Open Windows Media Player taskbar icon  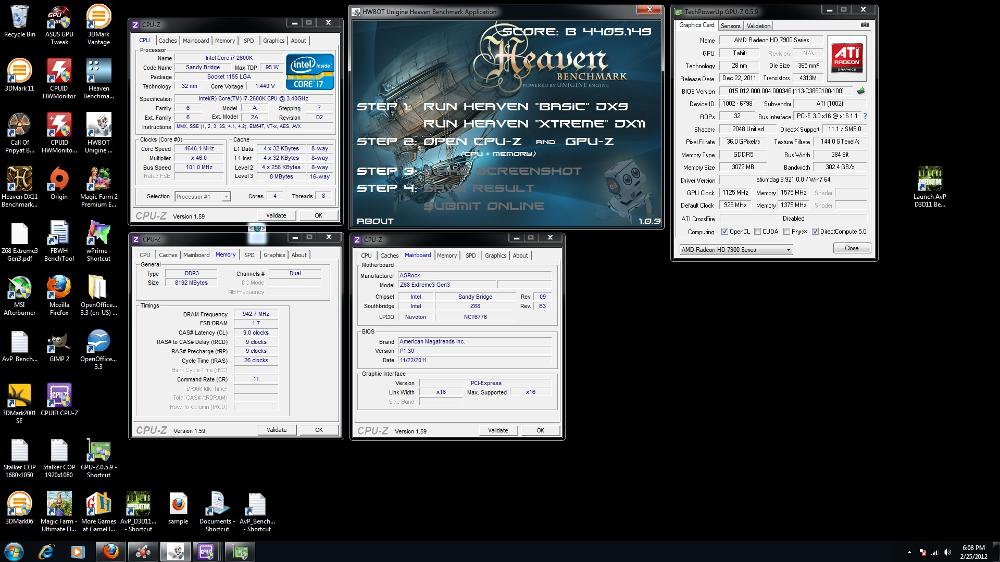point(78,552)
